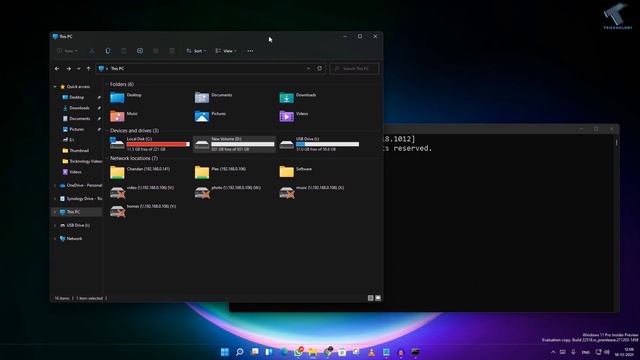640x360 pixels.
Task: Select Videos in Quick access sidebar
Action: 75,172
